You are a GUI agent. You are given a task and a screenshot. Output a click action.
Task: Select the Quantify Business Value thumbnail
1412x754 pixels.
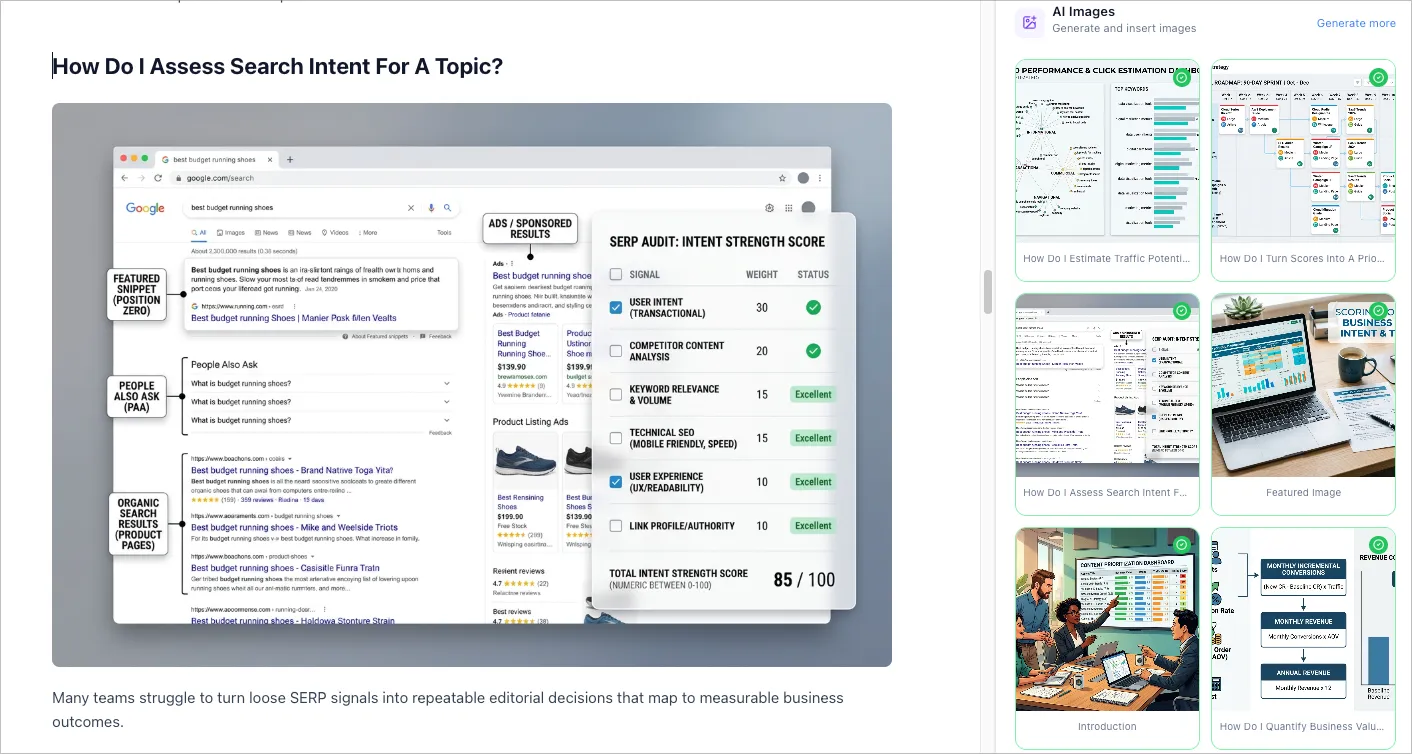point(1303,619)
